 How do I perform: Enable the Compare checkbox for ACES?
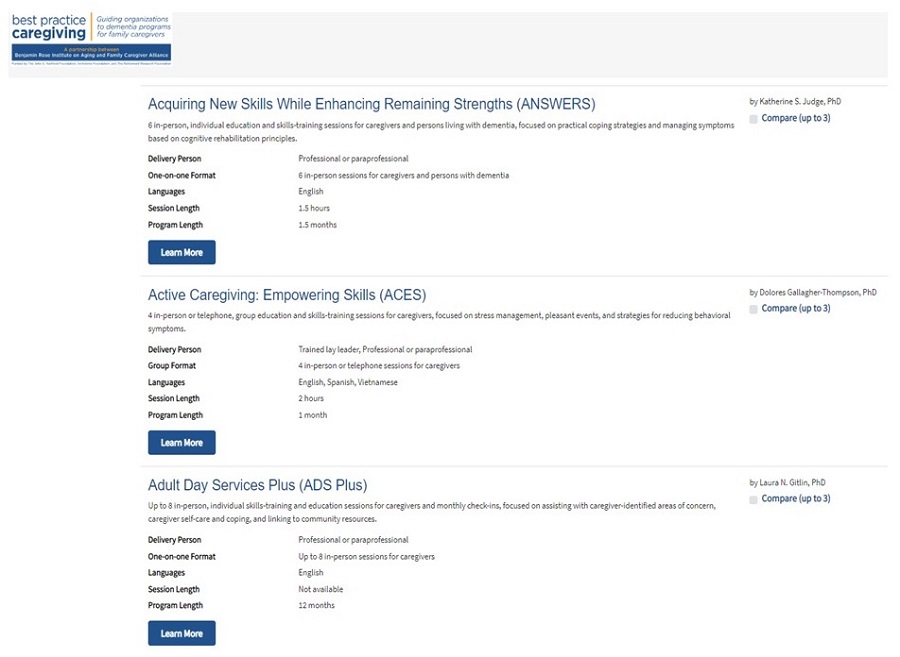click(754, 309)
